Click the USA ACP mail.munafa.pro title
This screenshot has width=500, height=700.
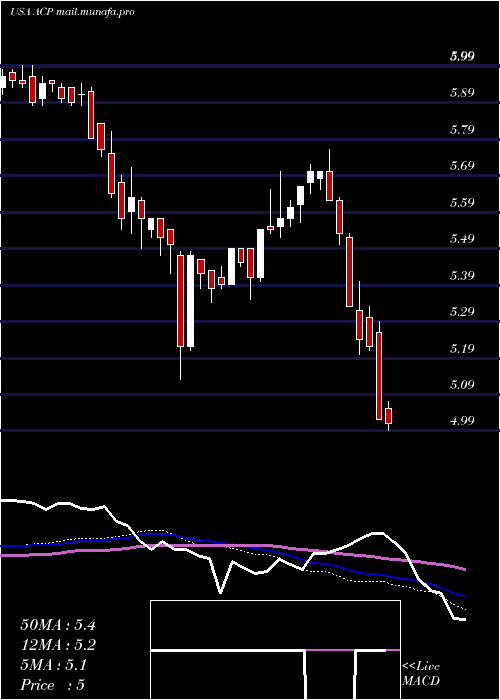click(72, 12)
